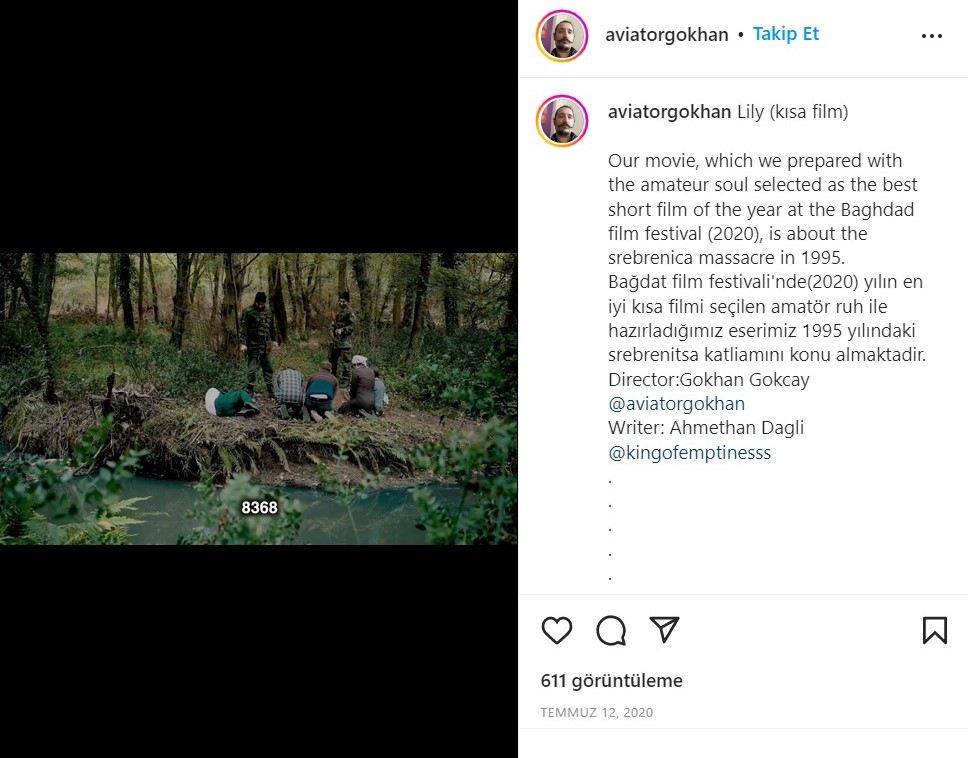Save the post with the bookmark icon

pyautogui.click(x=934, y=630)
